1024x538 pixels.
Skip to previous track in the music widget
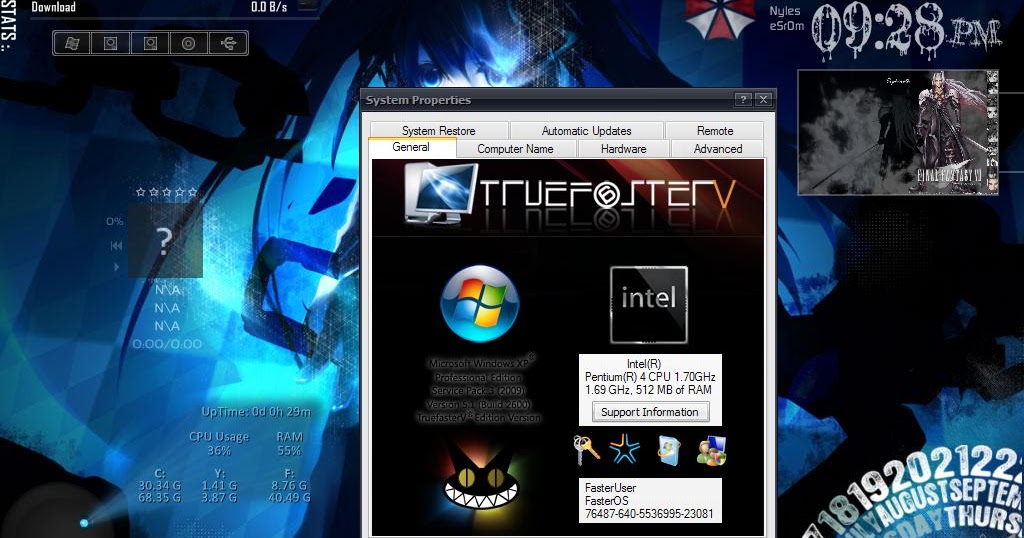116,245
